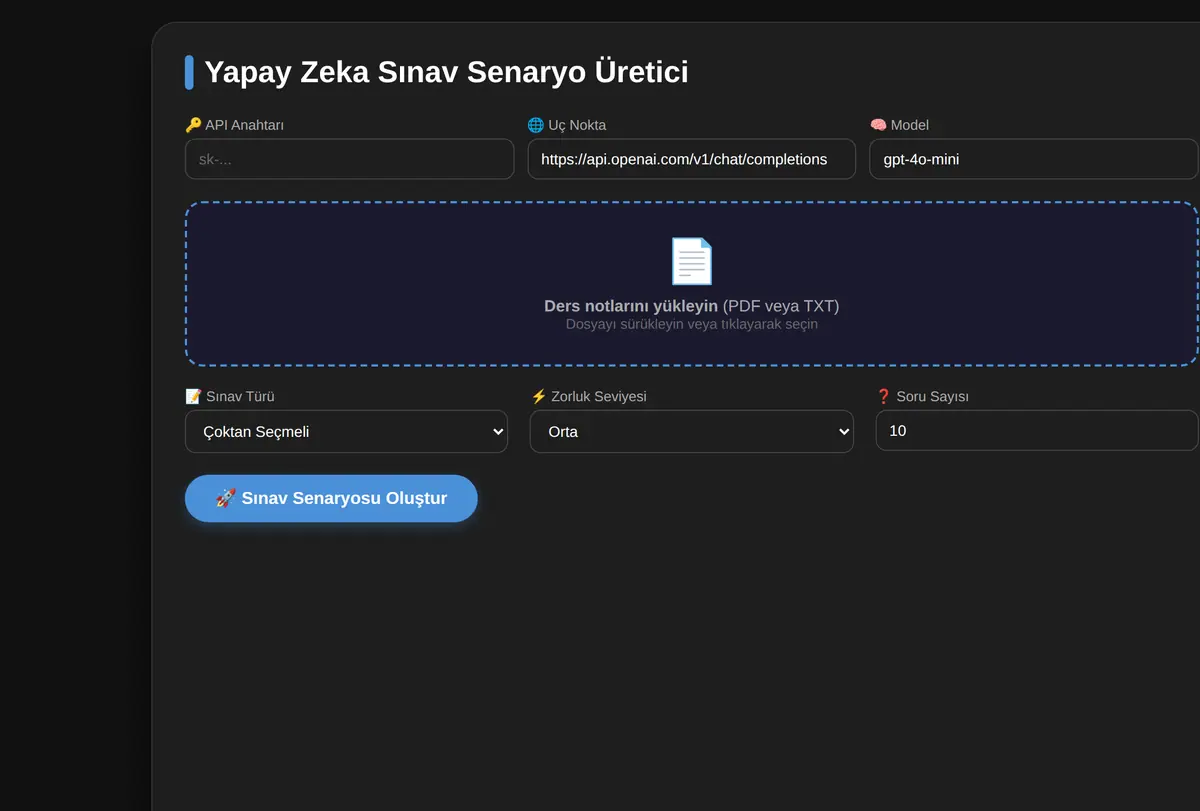Click the memo icon beside Sınav Türü
The width and height of the screenshot is (1200, 811).
tap(193, 396)
